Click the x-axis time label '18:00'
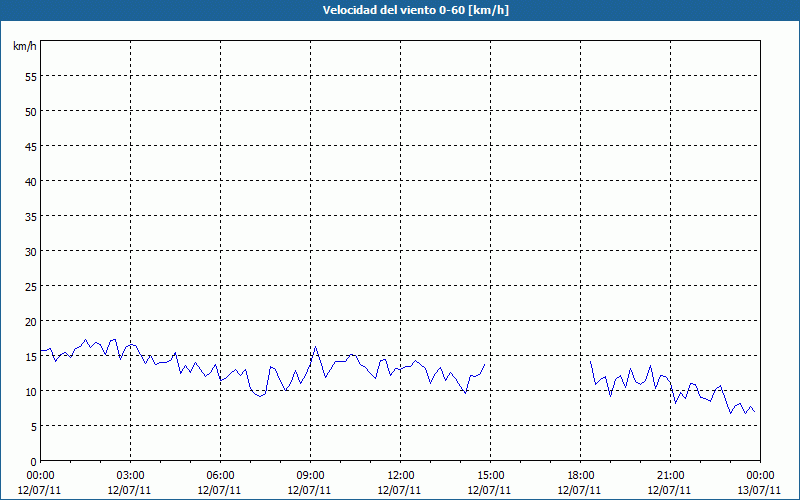The width and height of the screenshot is (800, 500). (580, 476)
